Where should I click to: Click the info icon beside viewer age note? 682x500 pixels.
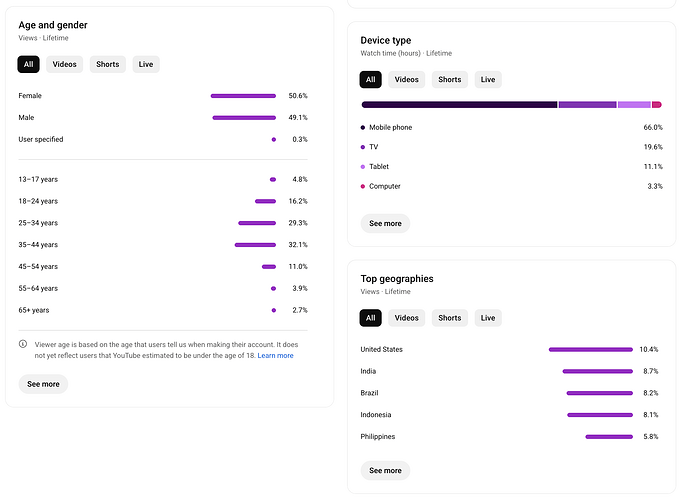[x=23, y=344]
